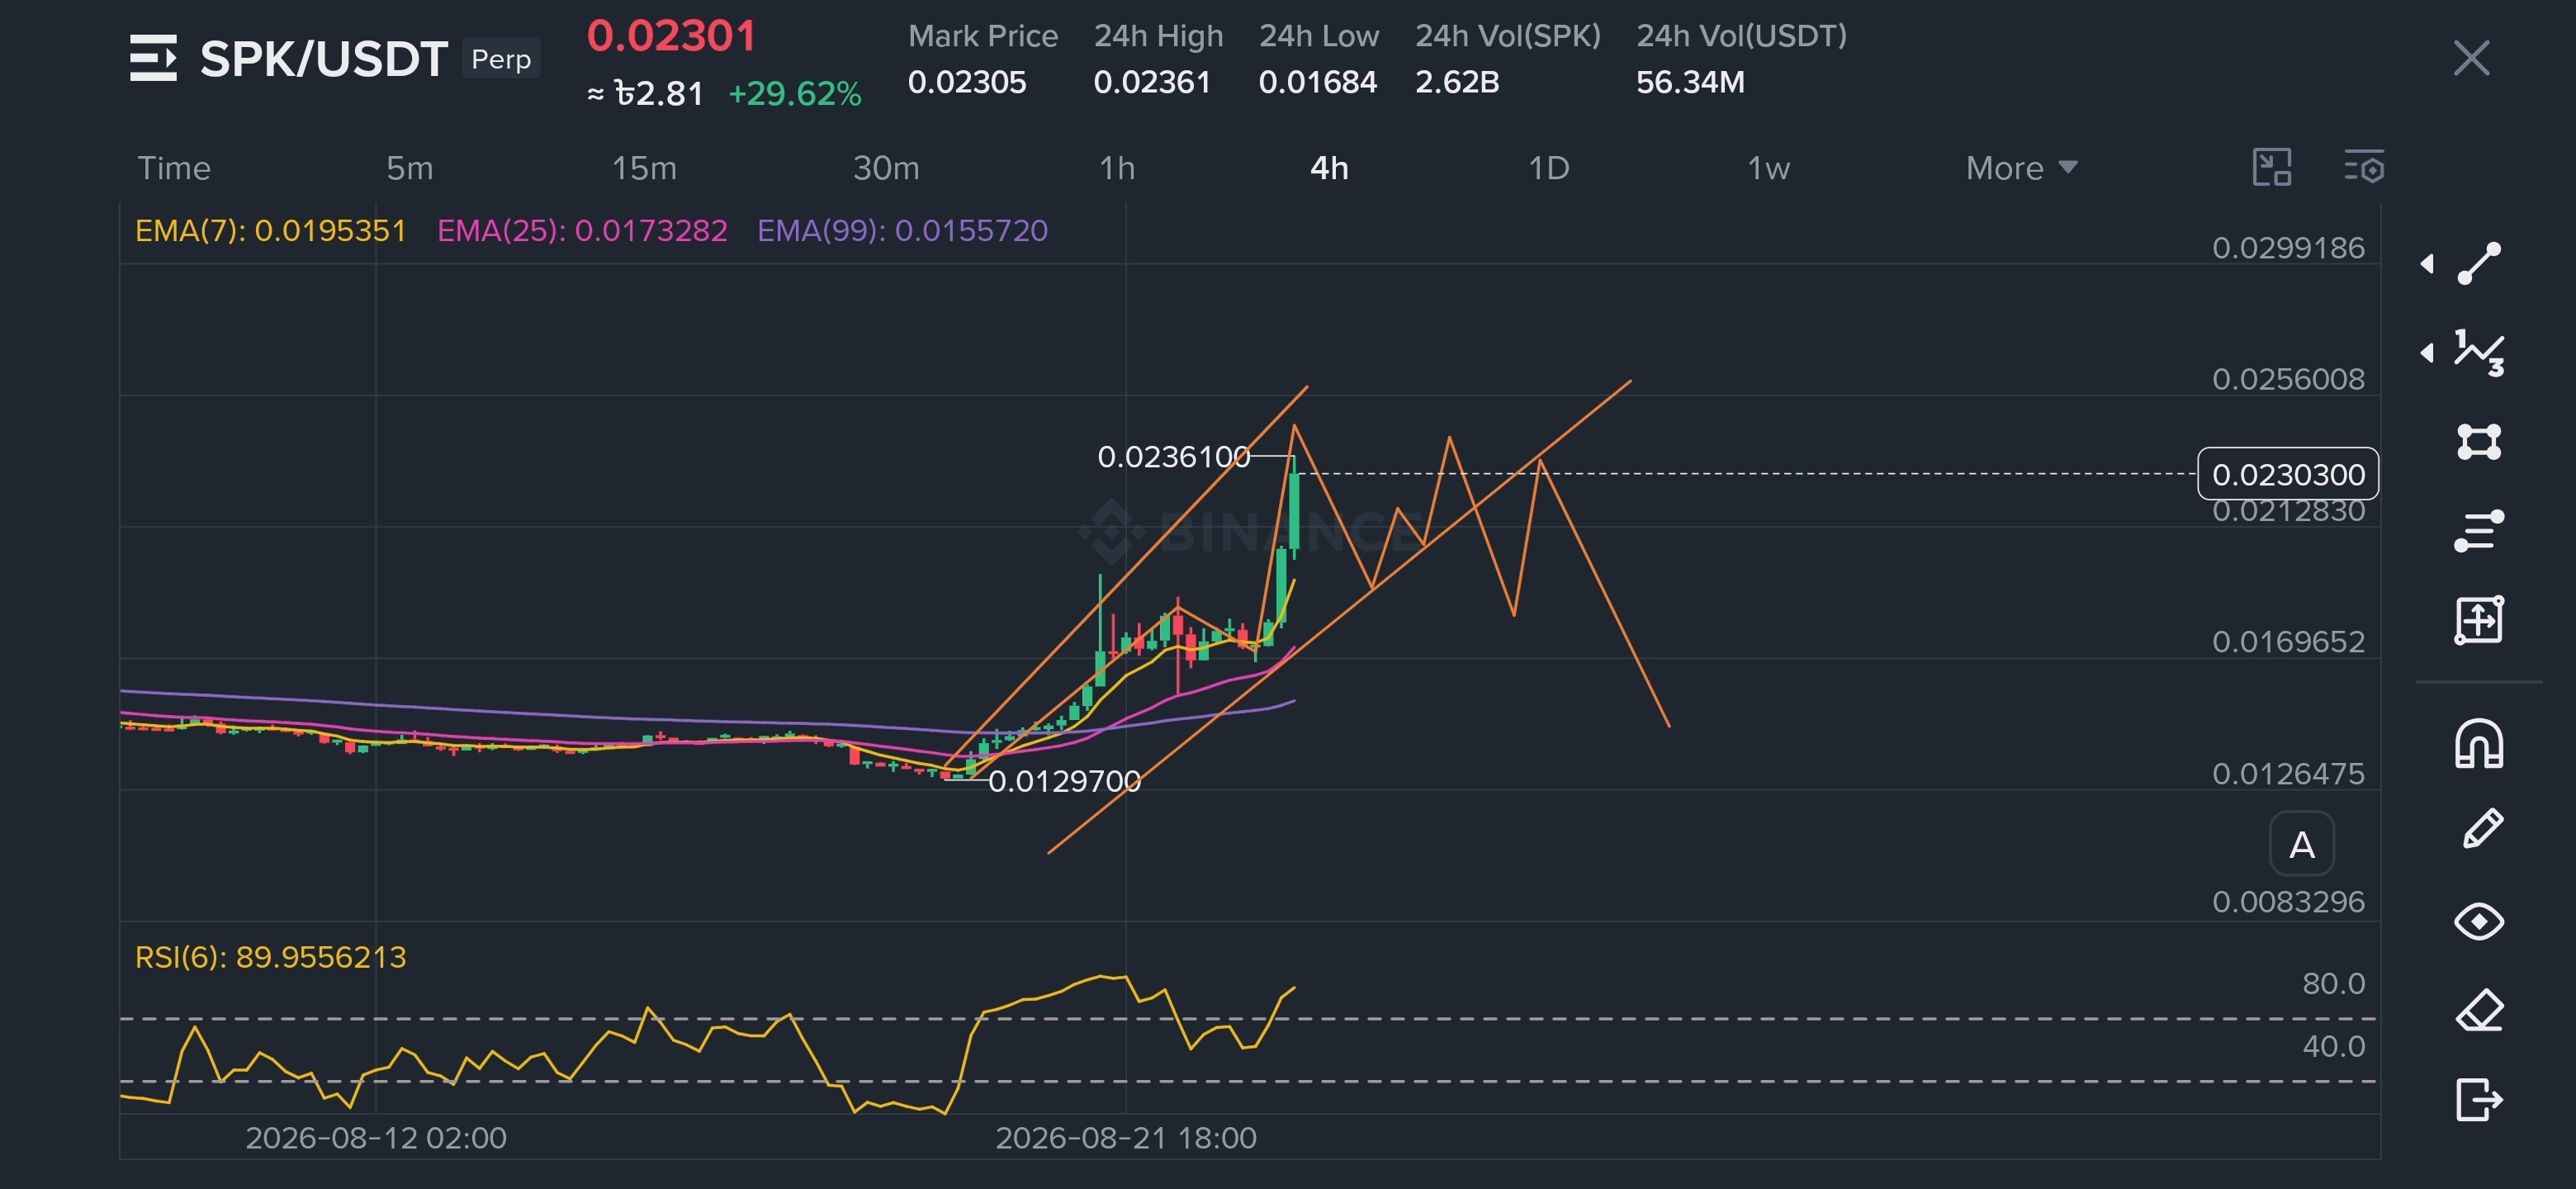Screen dimensions: 2576x1189
Task: Select the long/short position measure tool
Action: coord(2479,619)
